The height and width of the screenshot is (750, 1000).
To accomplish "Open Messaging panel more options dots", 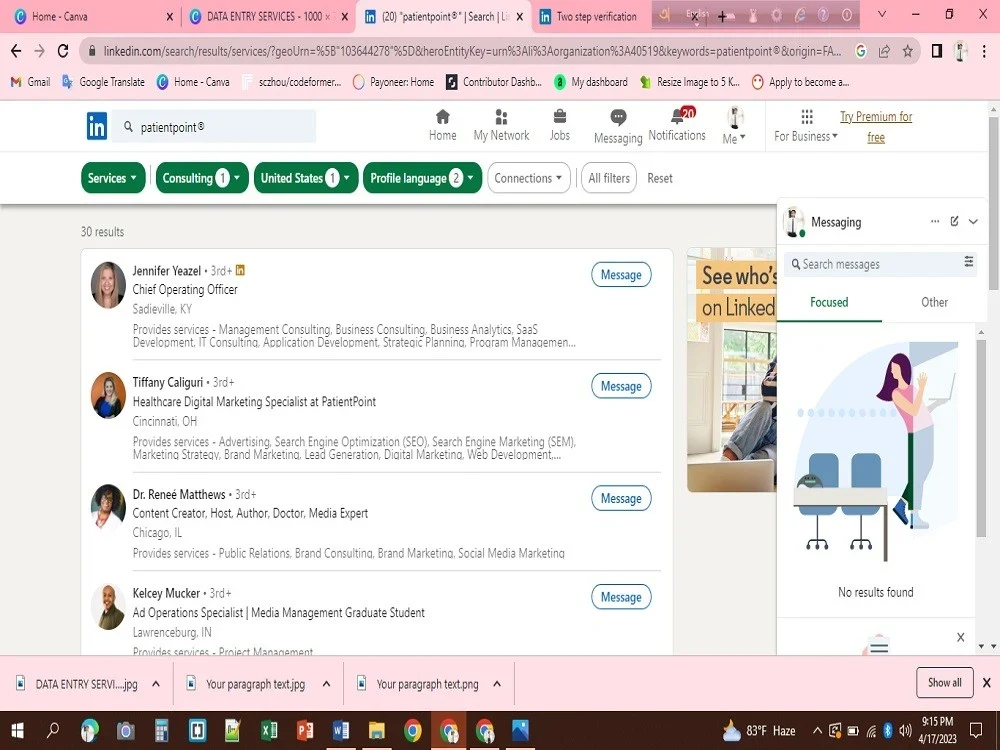I will (935, 221).
